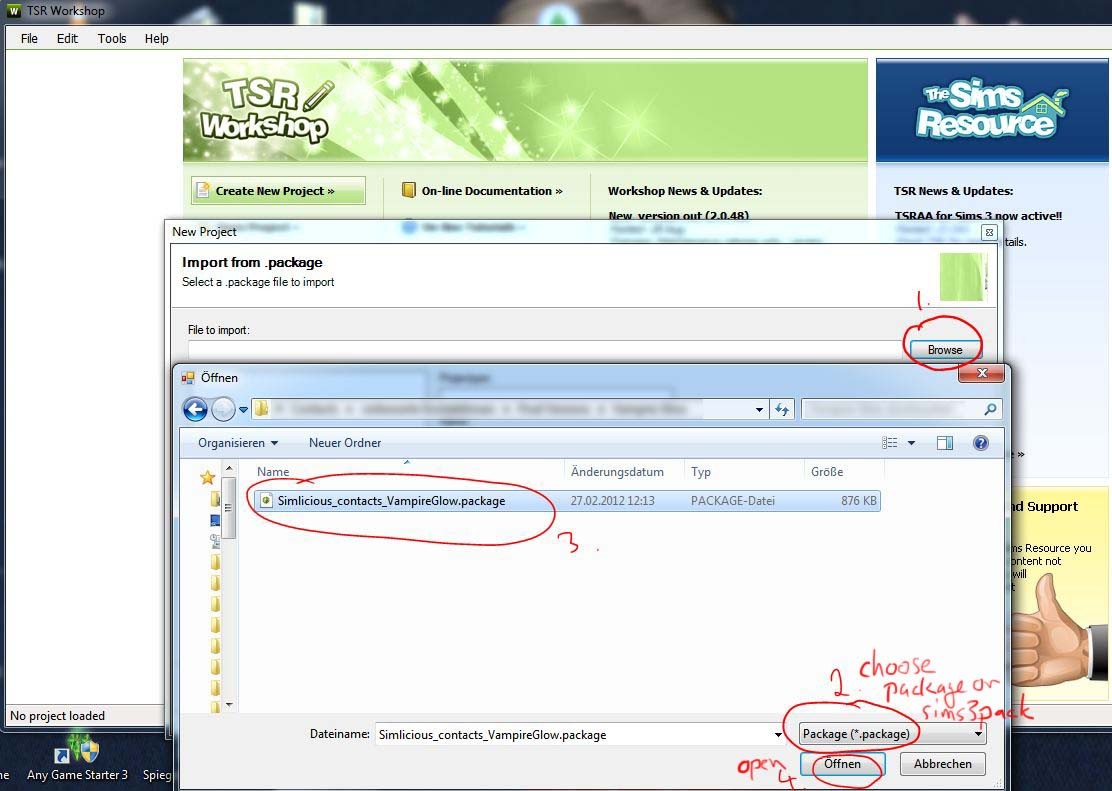Click the search magnifier icon in Öffnen dialog
The height and width of the screenshot is (791, 1112).
pyautogui.click(x=990, y=409)
